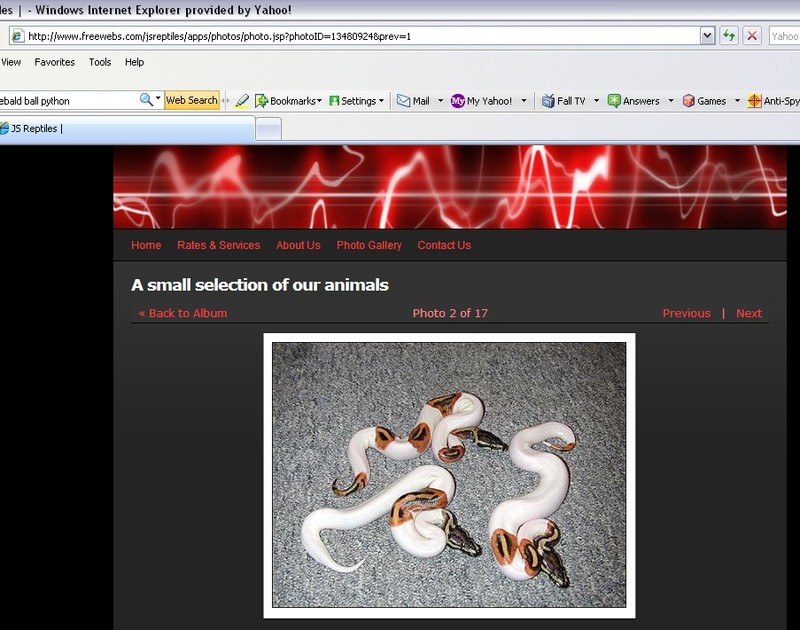800x630 pixels.
Task: Open the View menu
Action: (11, 62)
